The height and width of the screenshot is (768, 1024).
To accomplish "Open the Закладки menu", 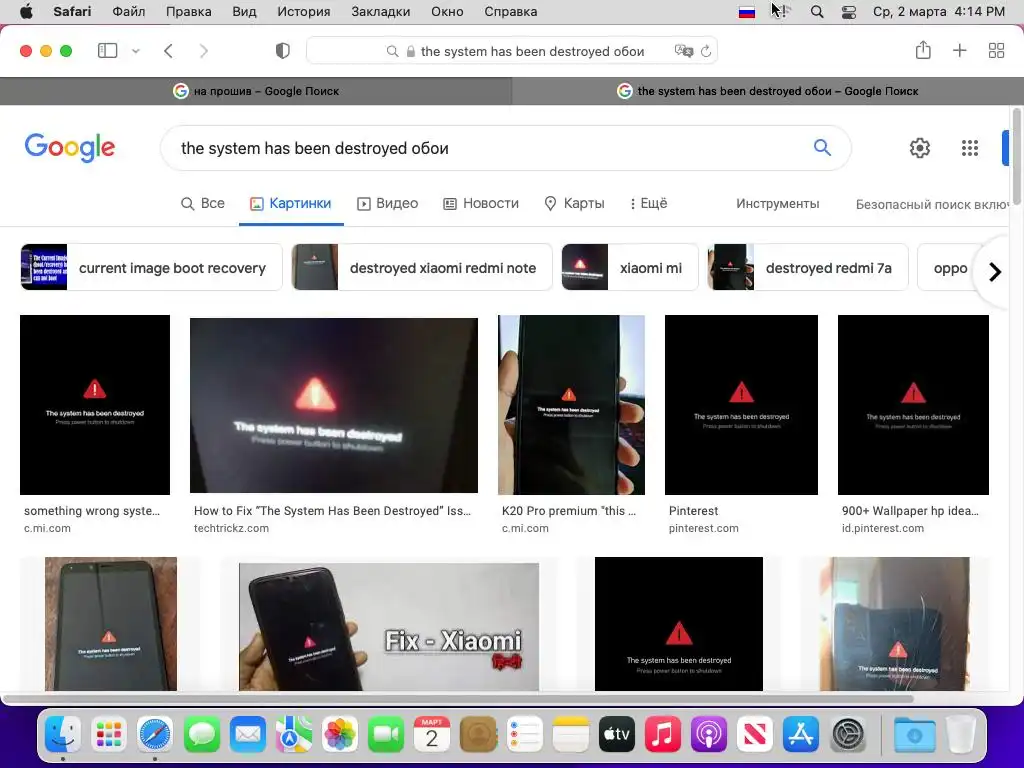I will [x=381, y=11].
